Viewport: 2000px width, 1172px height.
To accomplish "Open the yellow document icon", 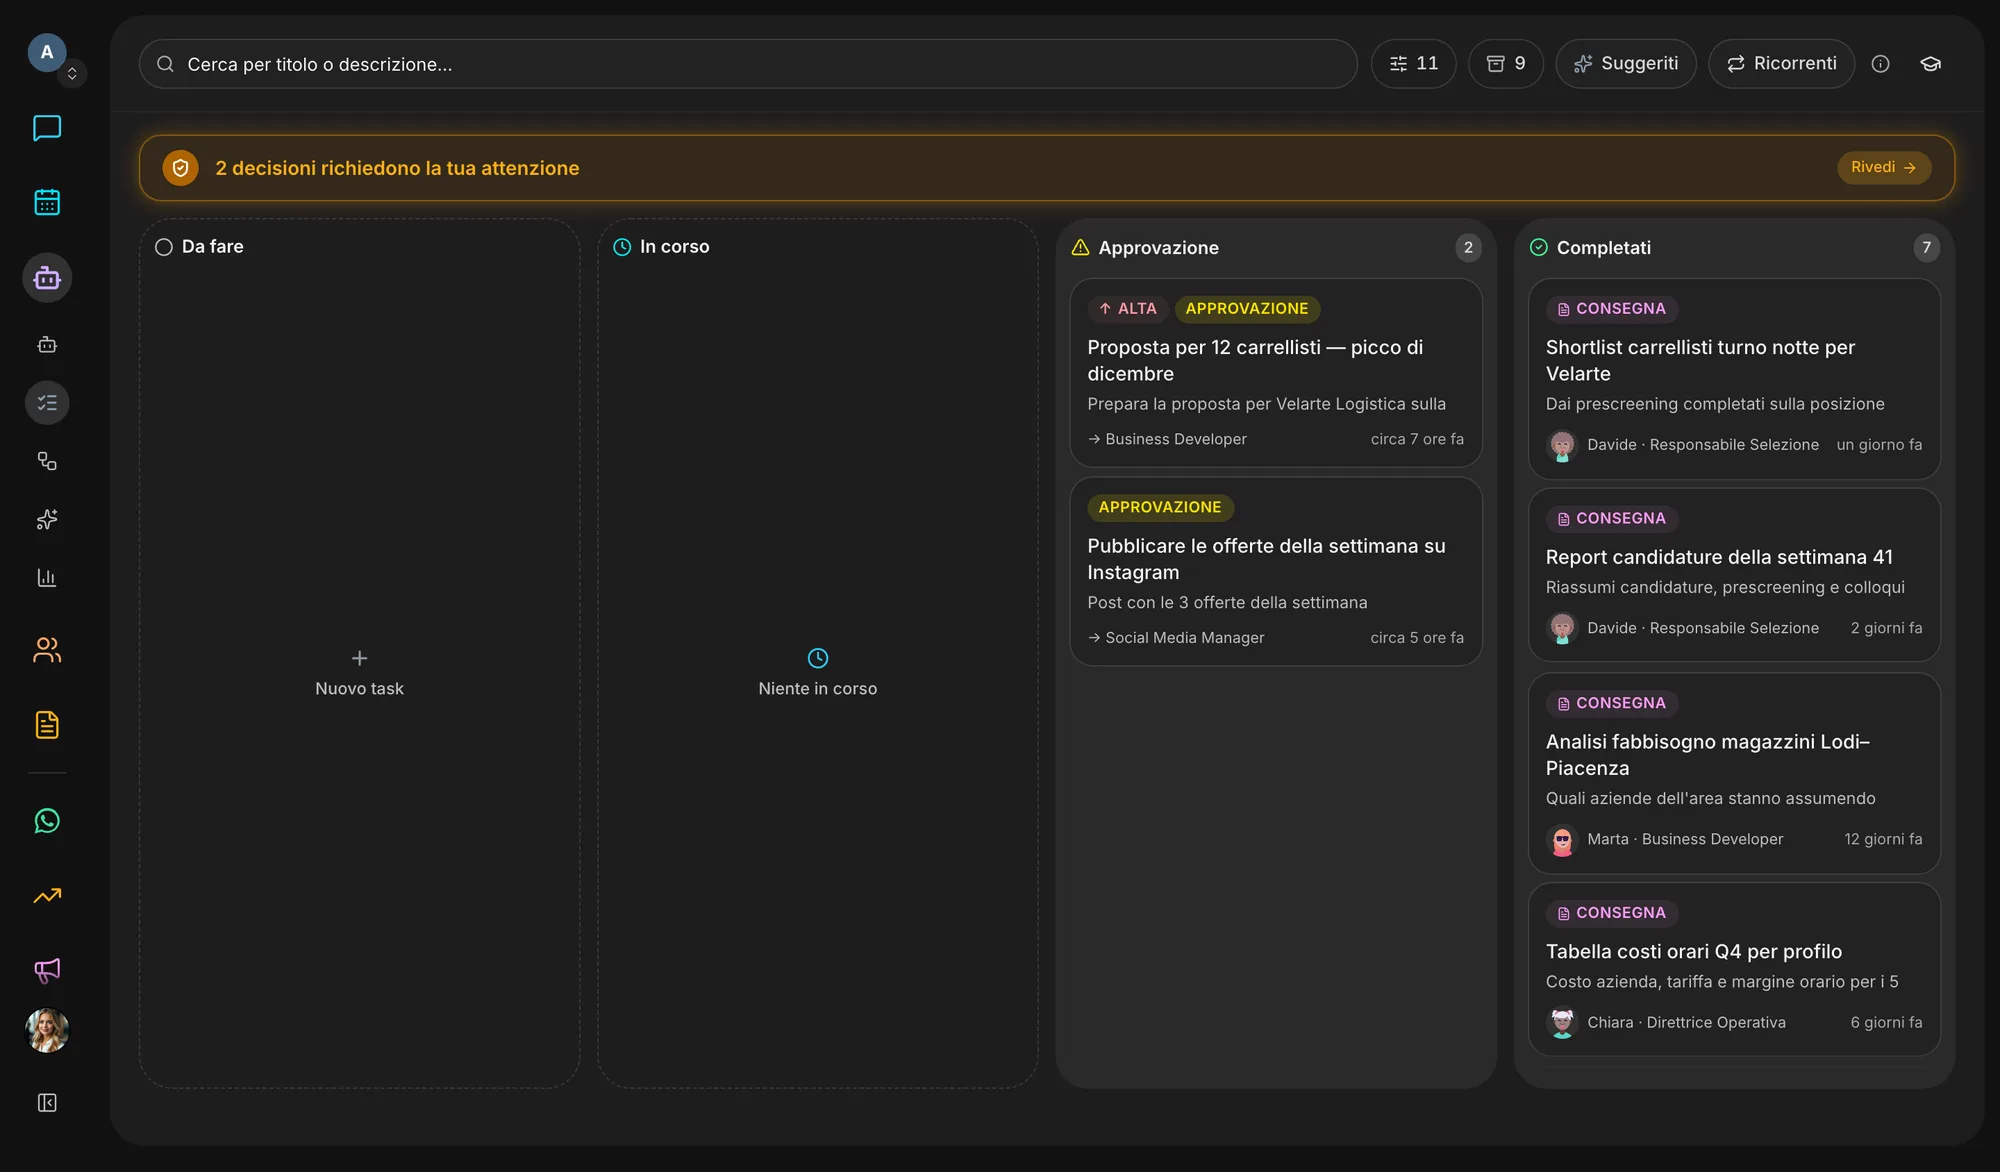I will [47, 725].
